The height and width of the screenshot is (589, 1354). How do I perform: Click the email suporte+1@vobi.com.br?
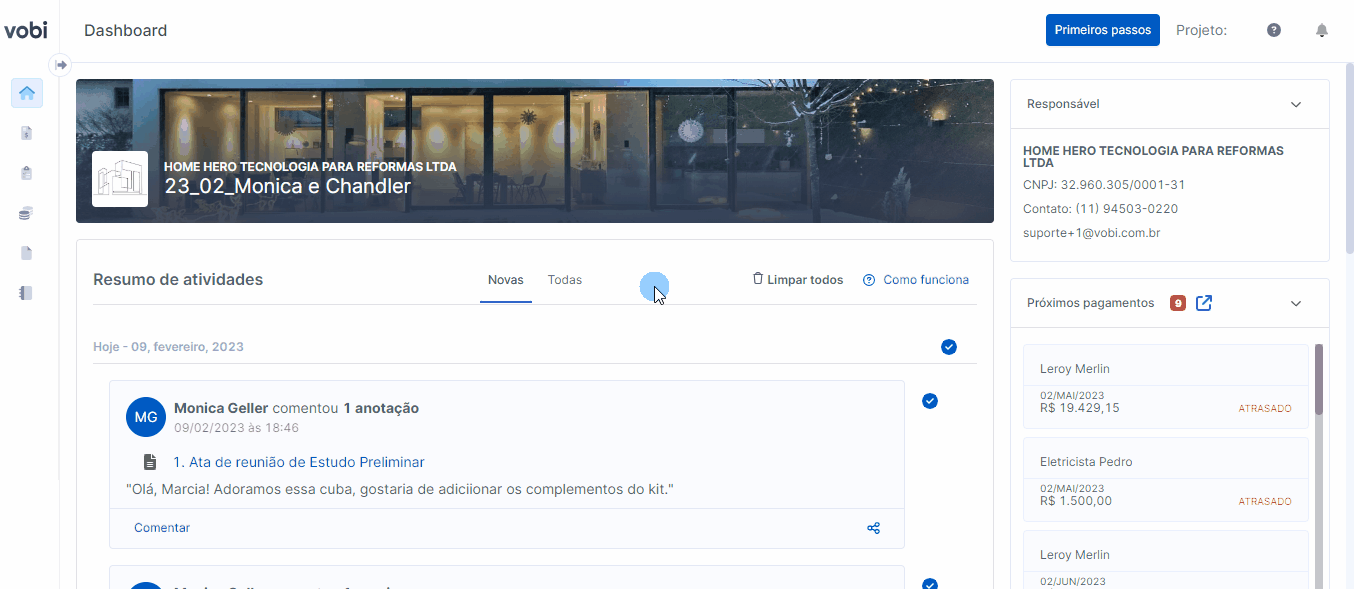pos(1091,233)
